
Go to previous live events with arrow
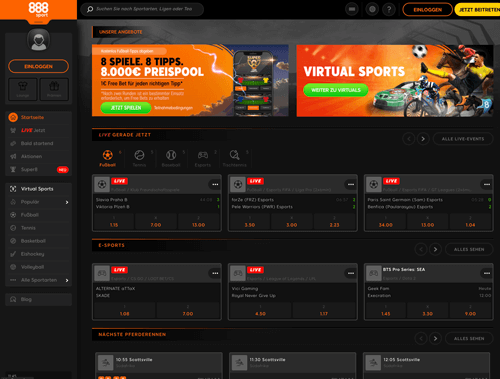pos(409,139)
